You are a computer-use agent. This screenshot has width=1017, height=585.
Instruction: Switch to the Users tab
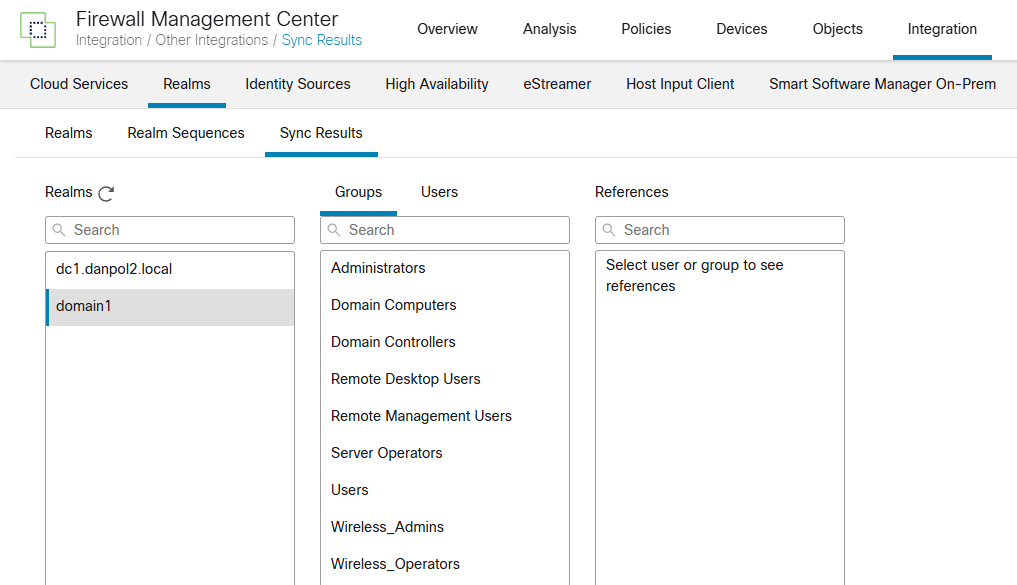pos(439,192)
